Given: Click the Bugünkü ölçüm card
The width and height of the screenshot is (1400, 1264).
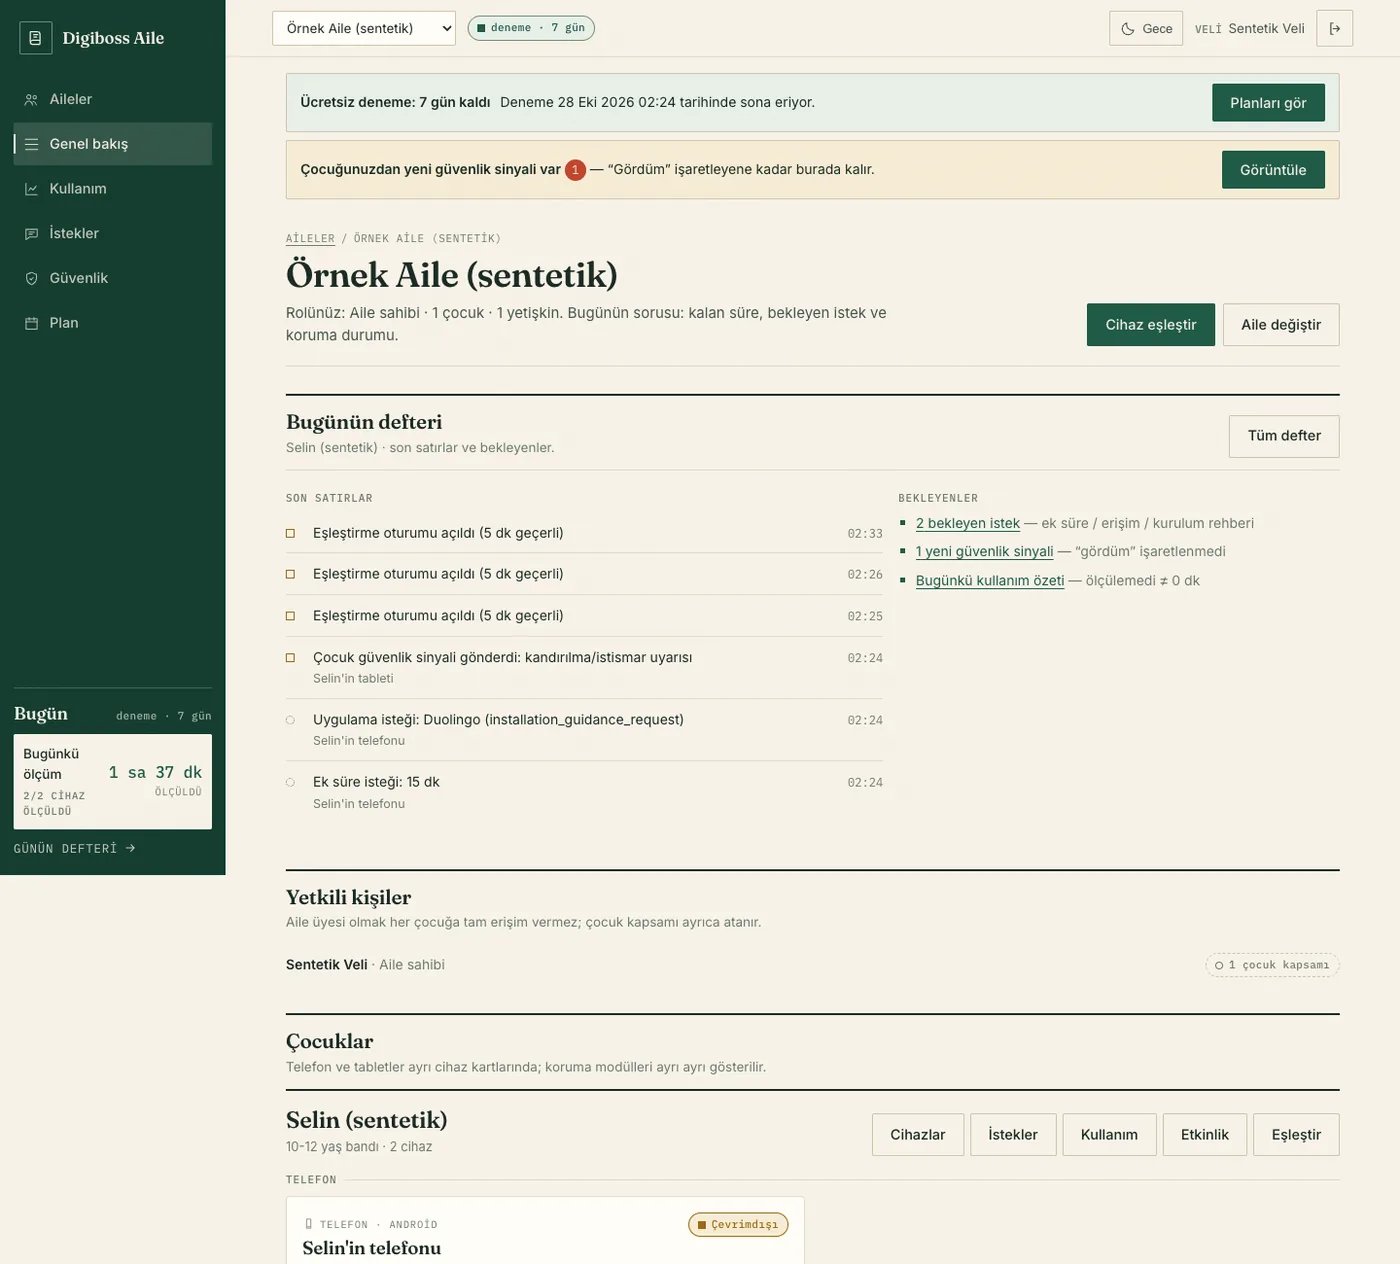Looking at the screenshot, I should 113,782.
